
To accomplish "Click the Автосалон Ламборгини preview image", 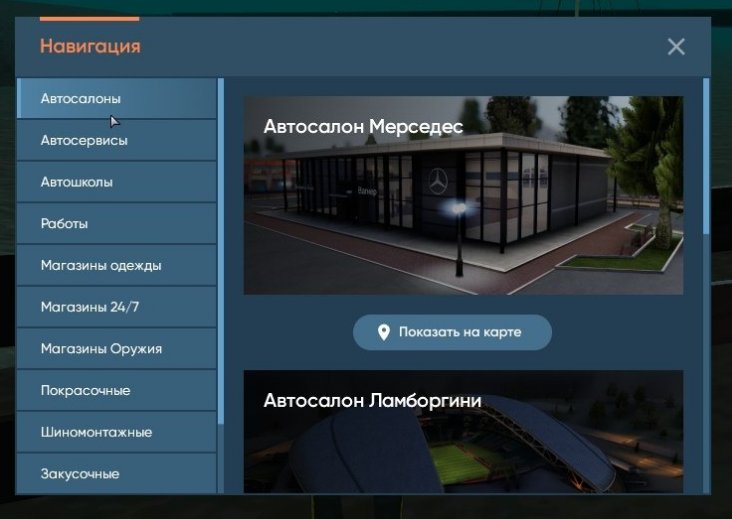I will point(463,432).
